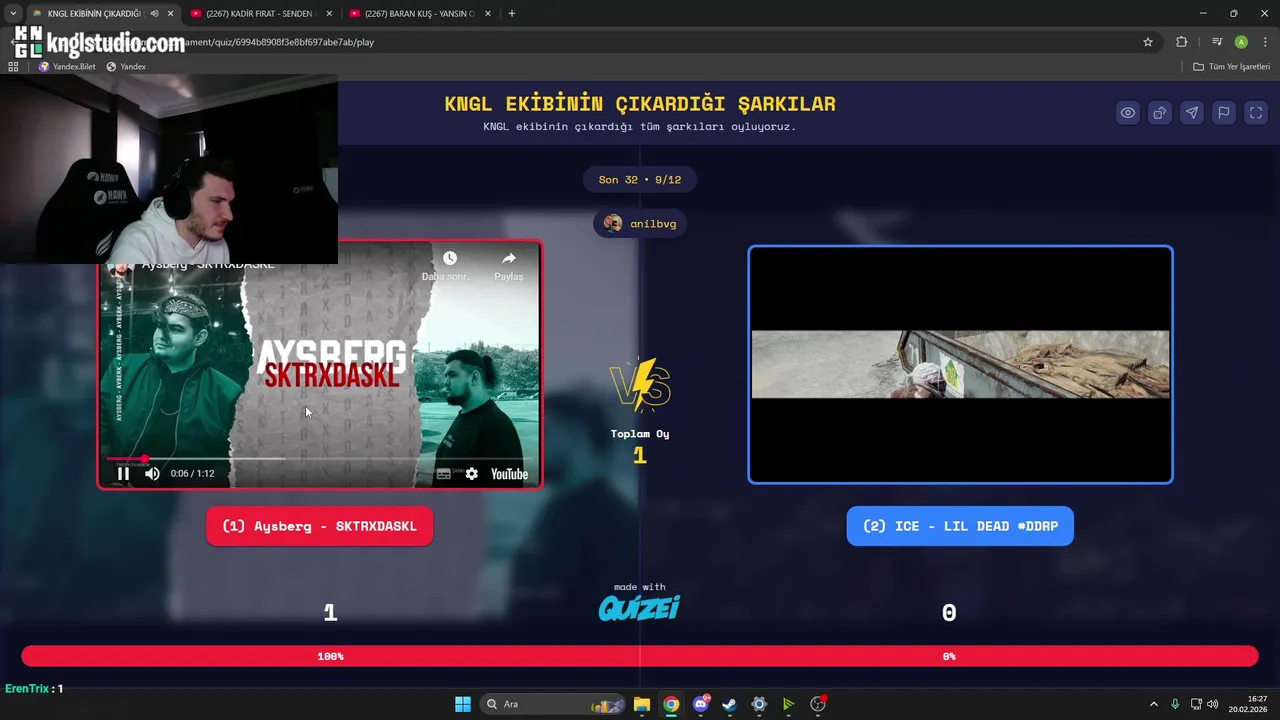Seek on the YouTube video progress bar
This screenshot has height=720, width=1280.
(x=320, y=459)
